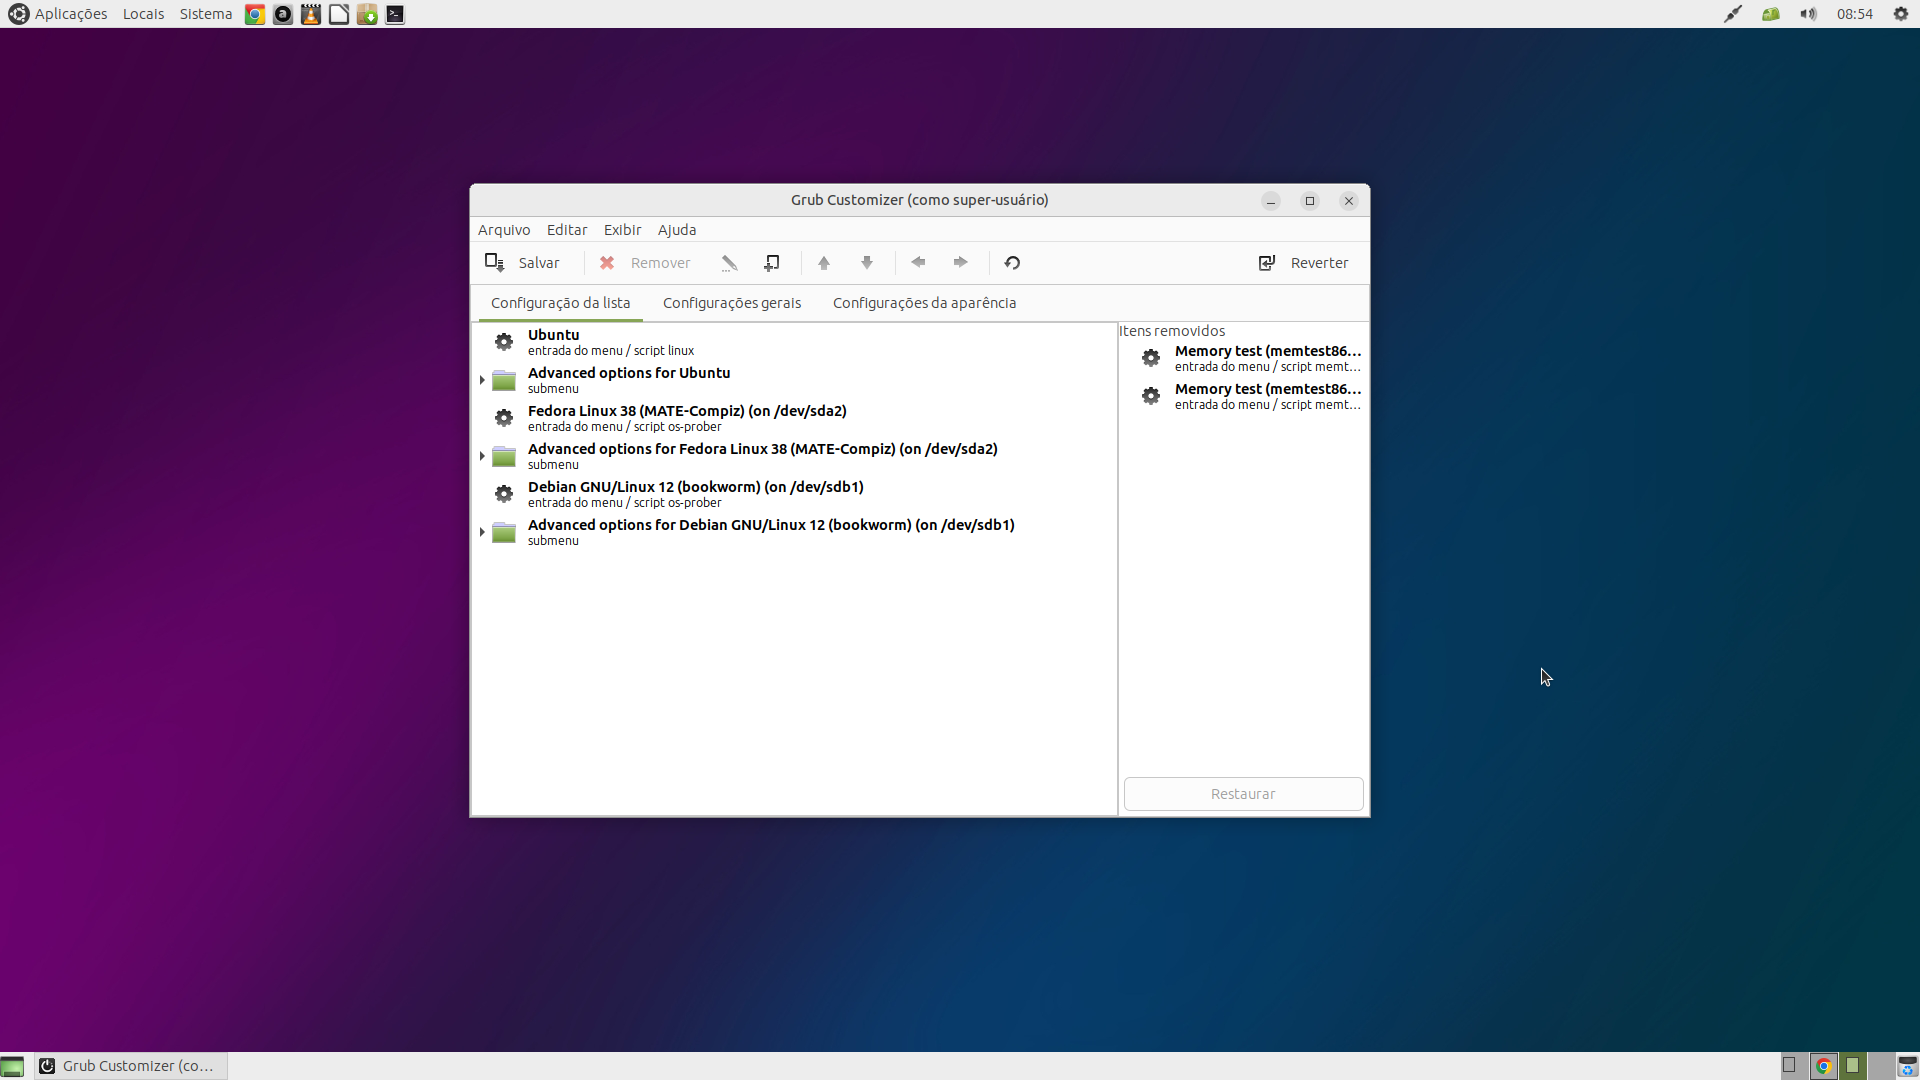Launch Chrome from the top panel
The image size is (1920, 1080).
pos(255,14)
